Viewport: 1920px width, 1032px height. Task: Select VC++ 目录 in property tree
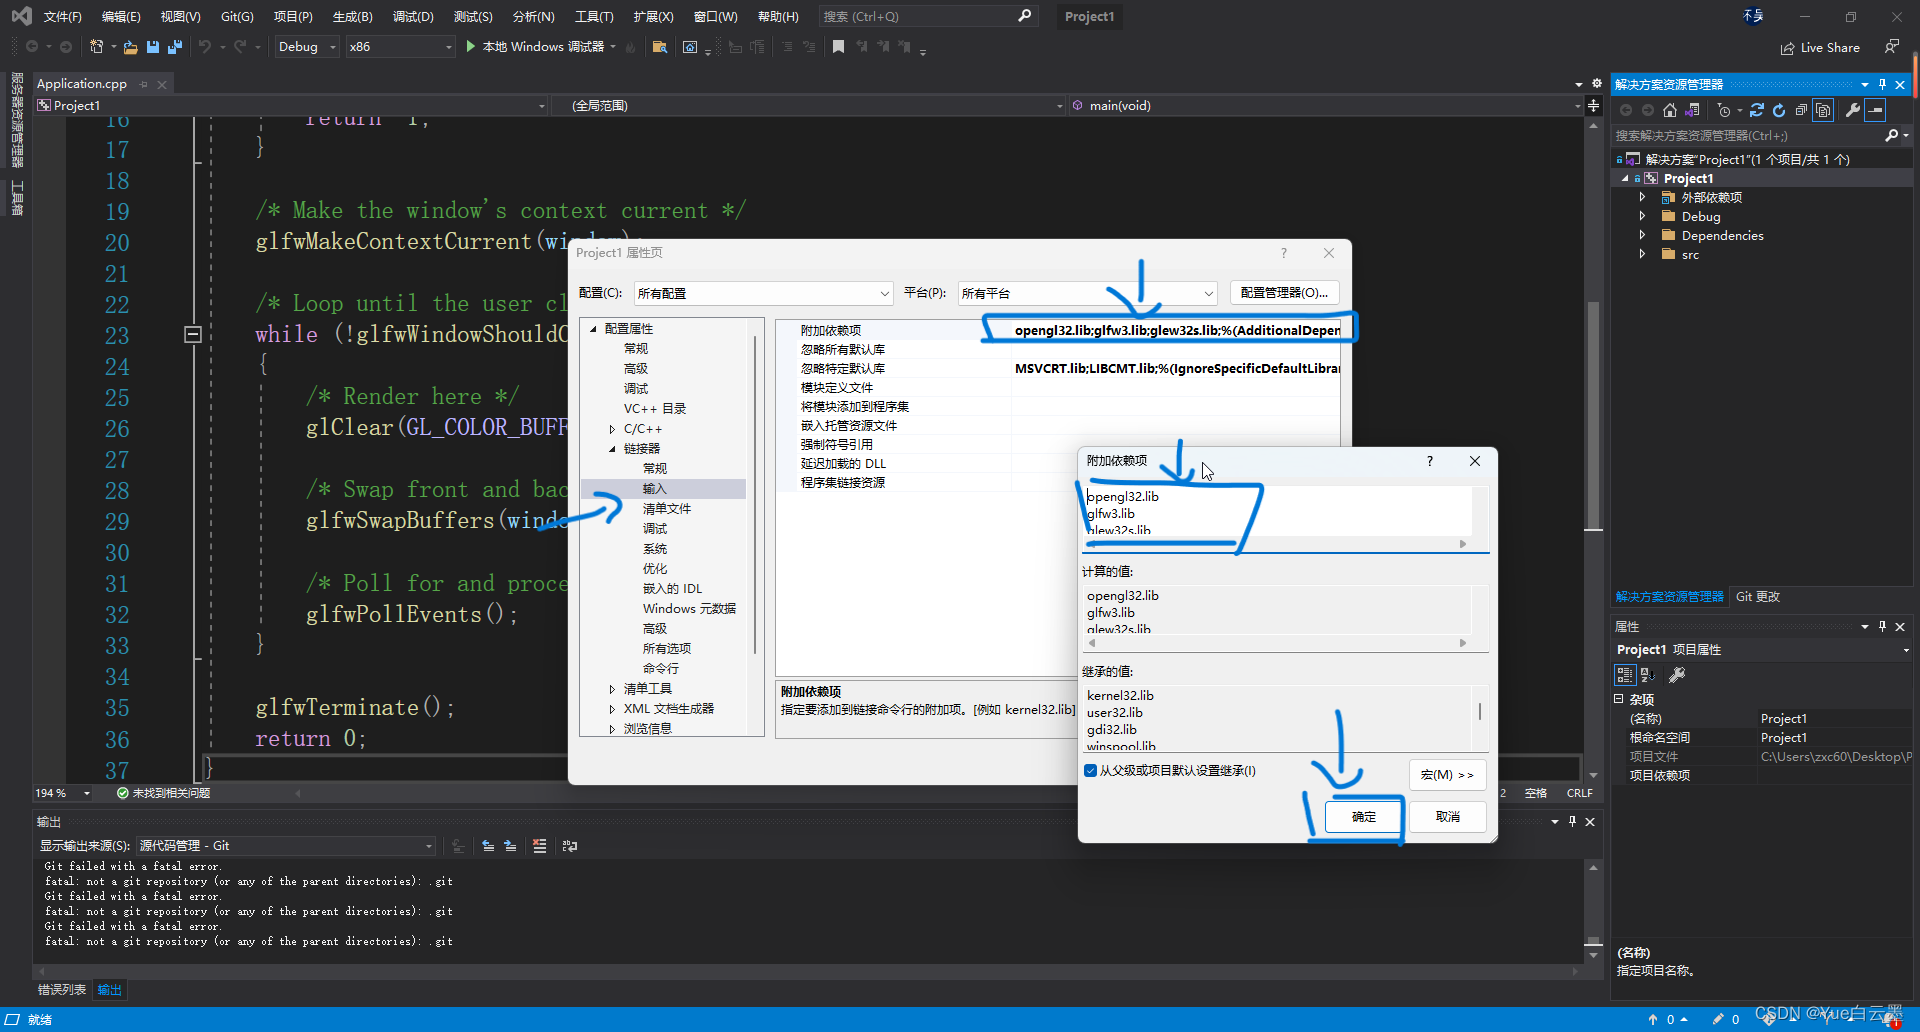point(655,409)
